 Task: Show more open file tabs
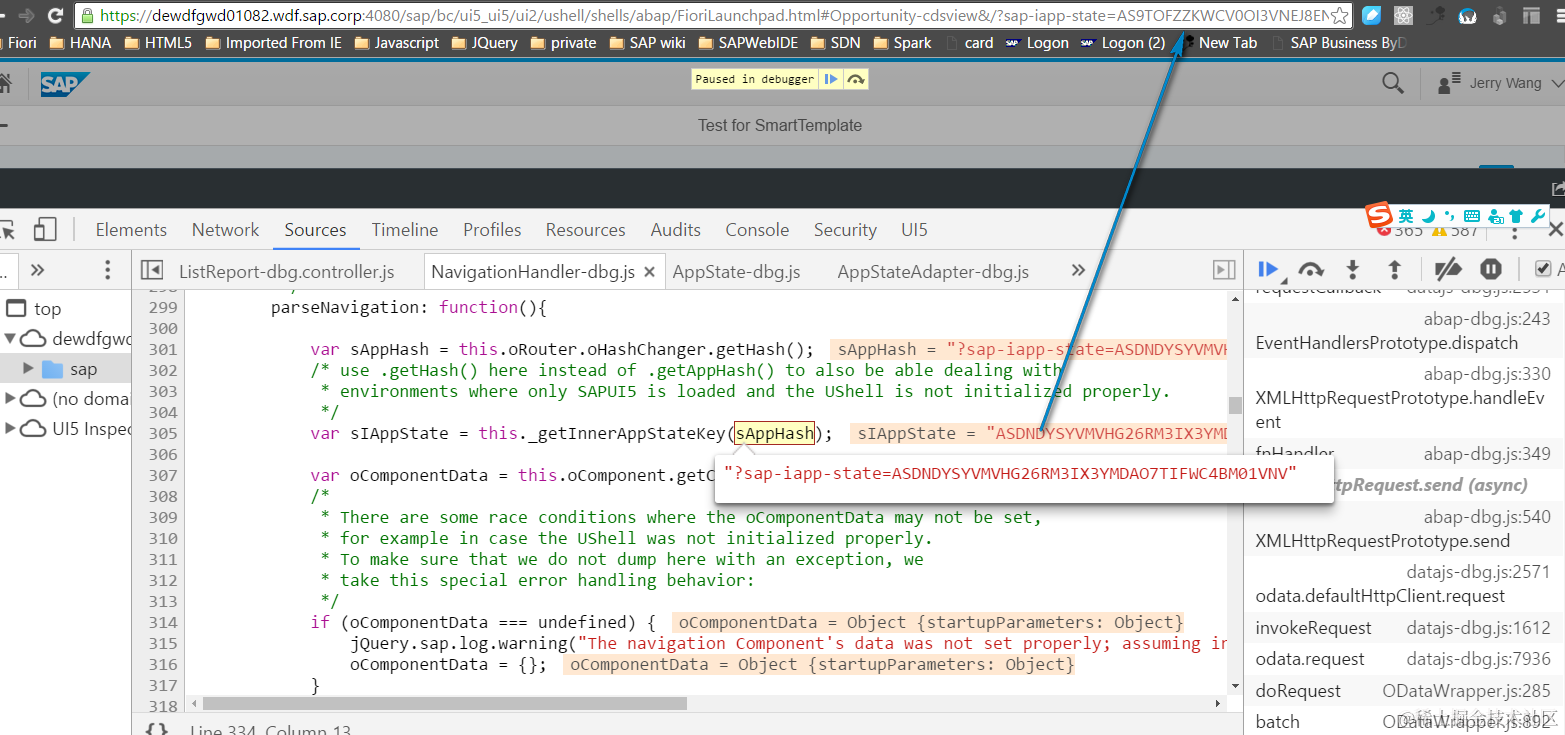pyautogui.click(x=1078, y=270)
